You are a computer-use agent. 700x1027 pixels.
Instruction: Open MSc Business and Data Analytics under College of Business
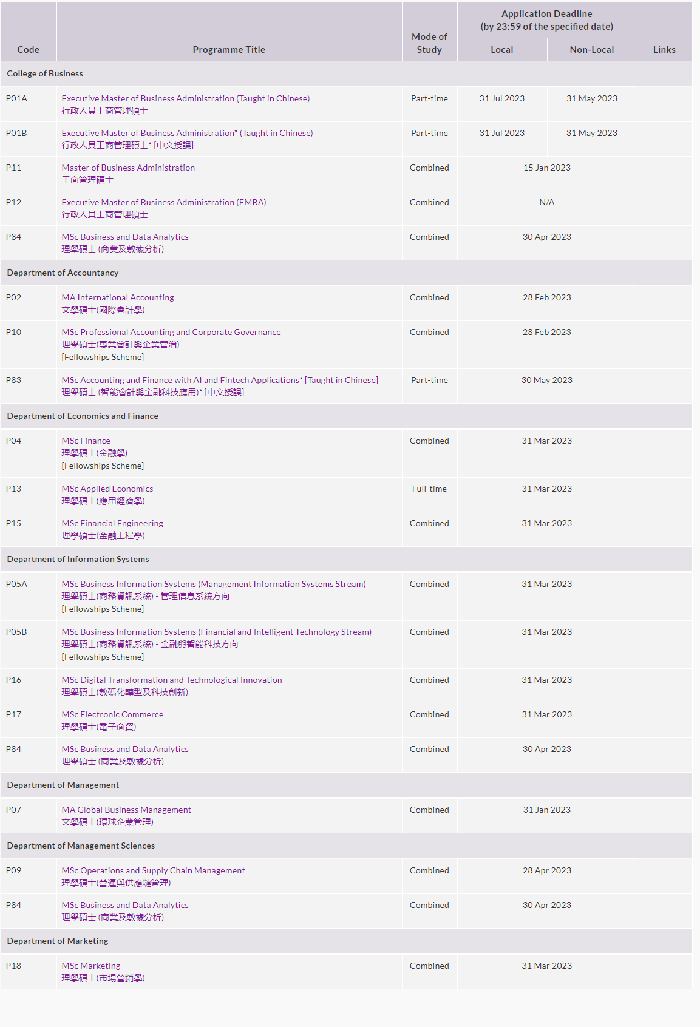coord(125,237)
